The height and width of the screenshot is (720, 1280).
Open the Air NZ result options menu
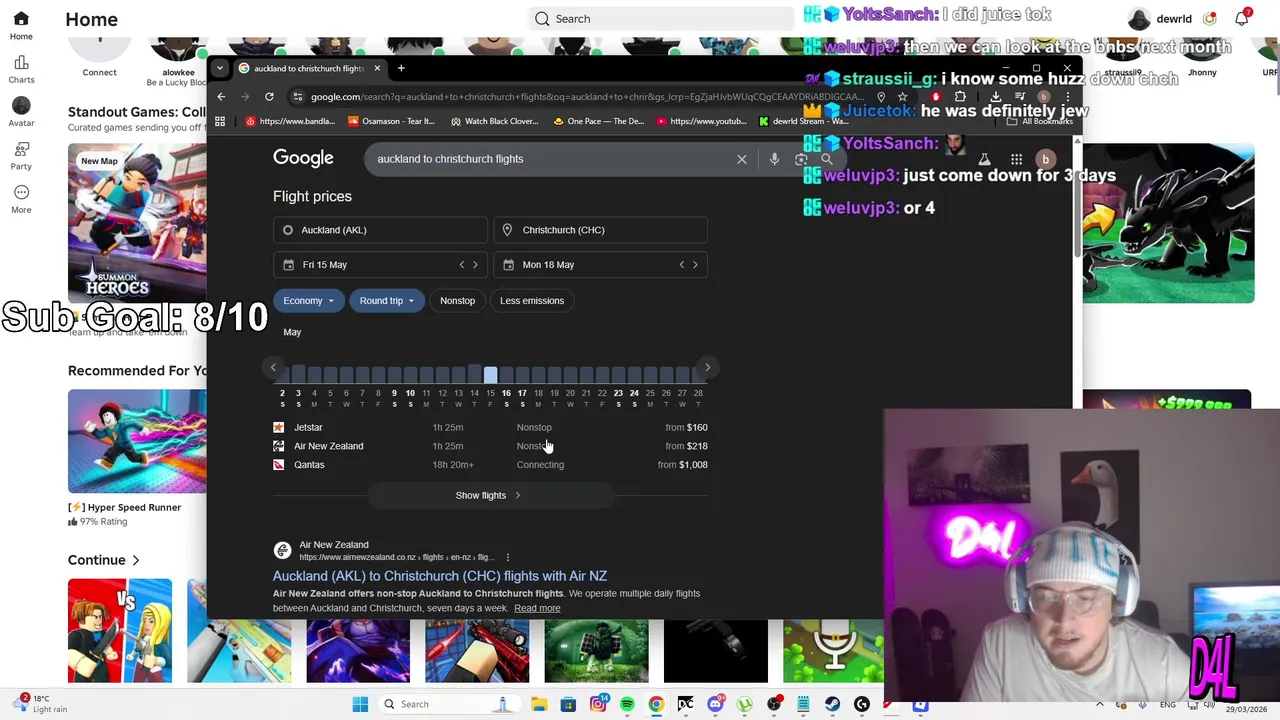point(507,557)
